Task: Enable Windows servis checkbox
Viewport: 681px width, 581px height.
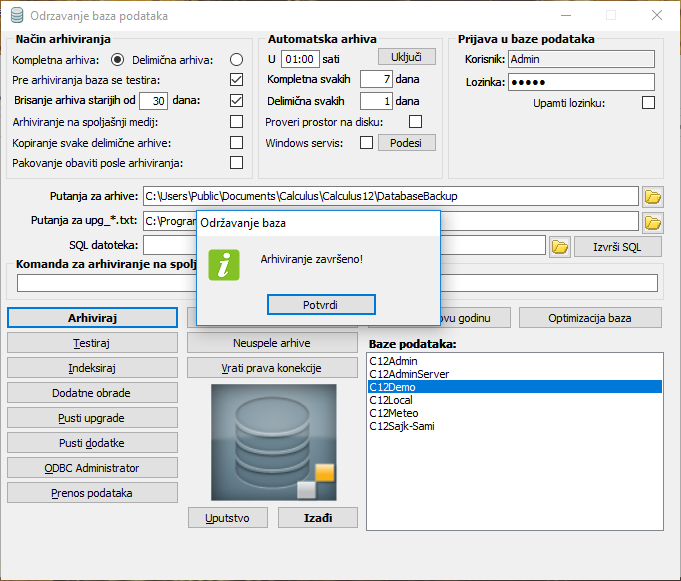Action: (367, 143)
